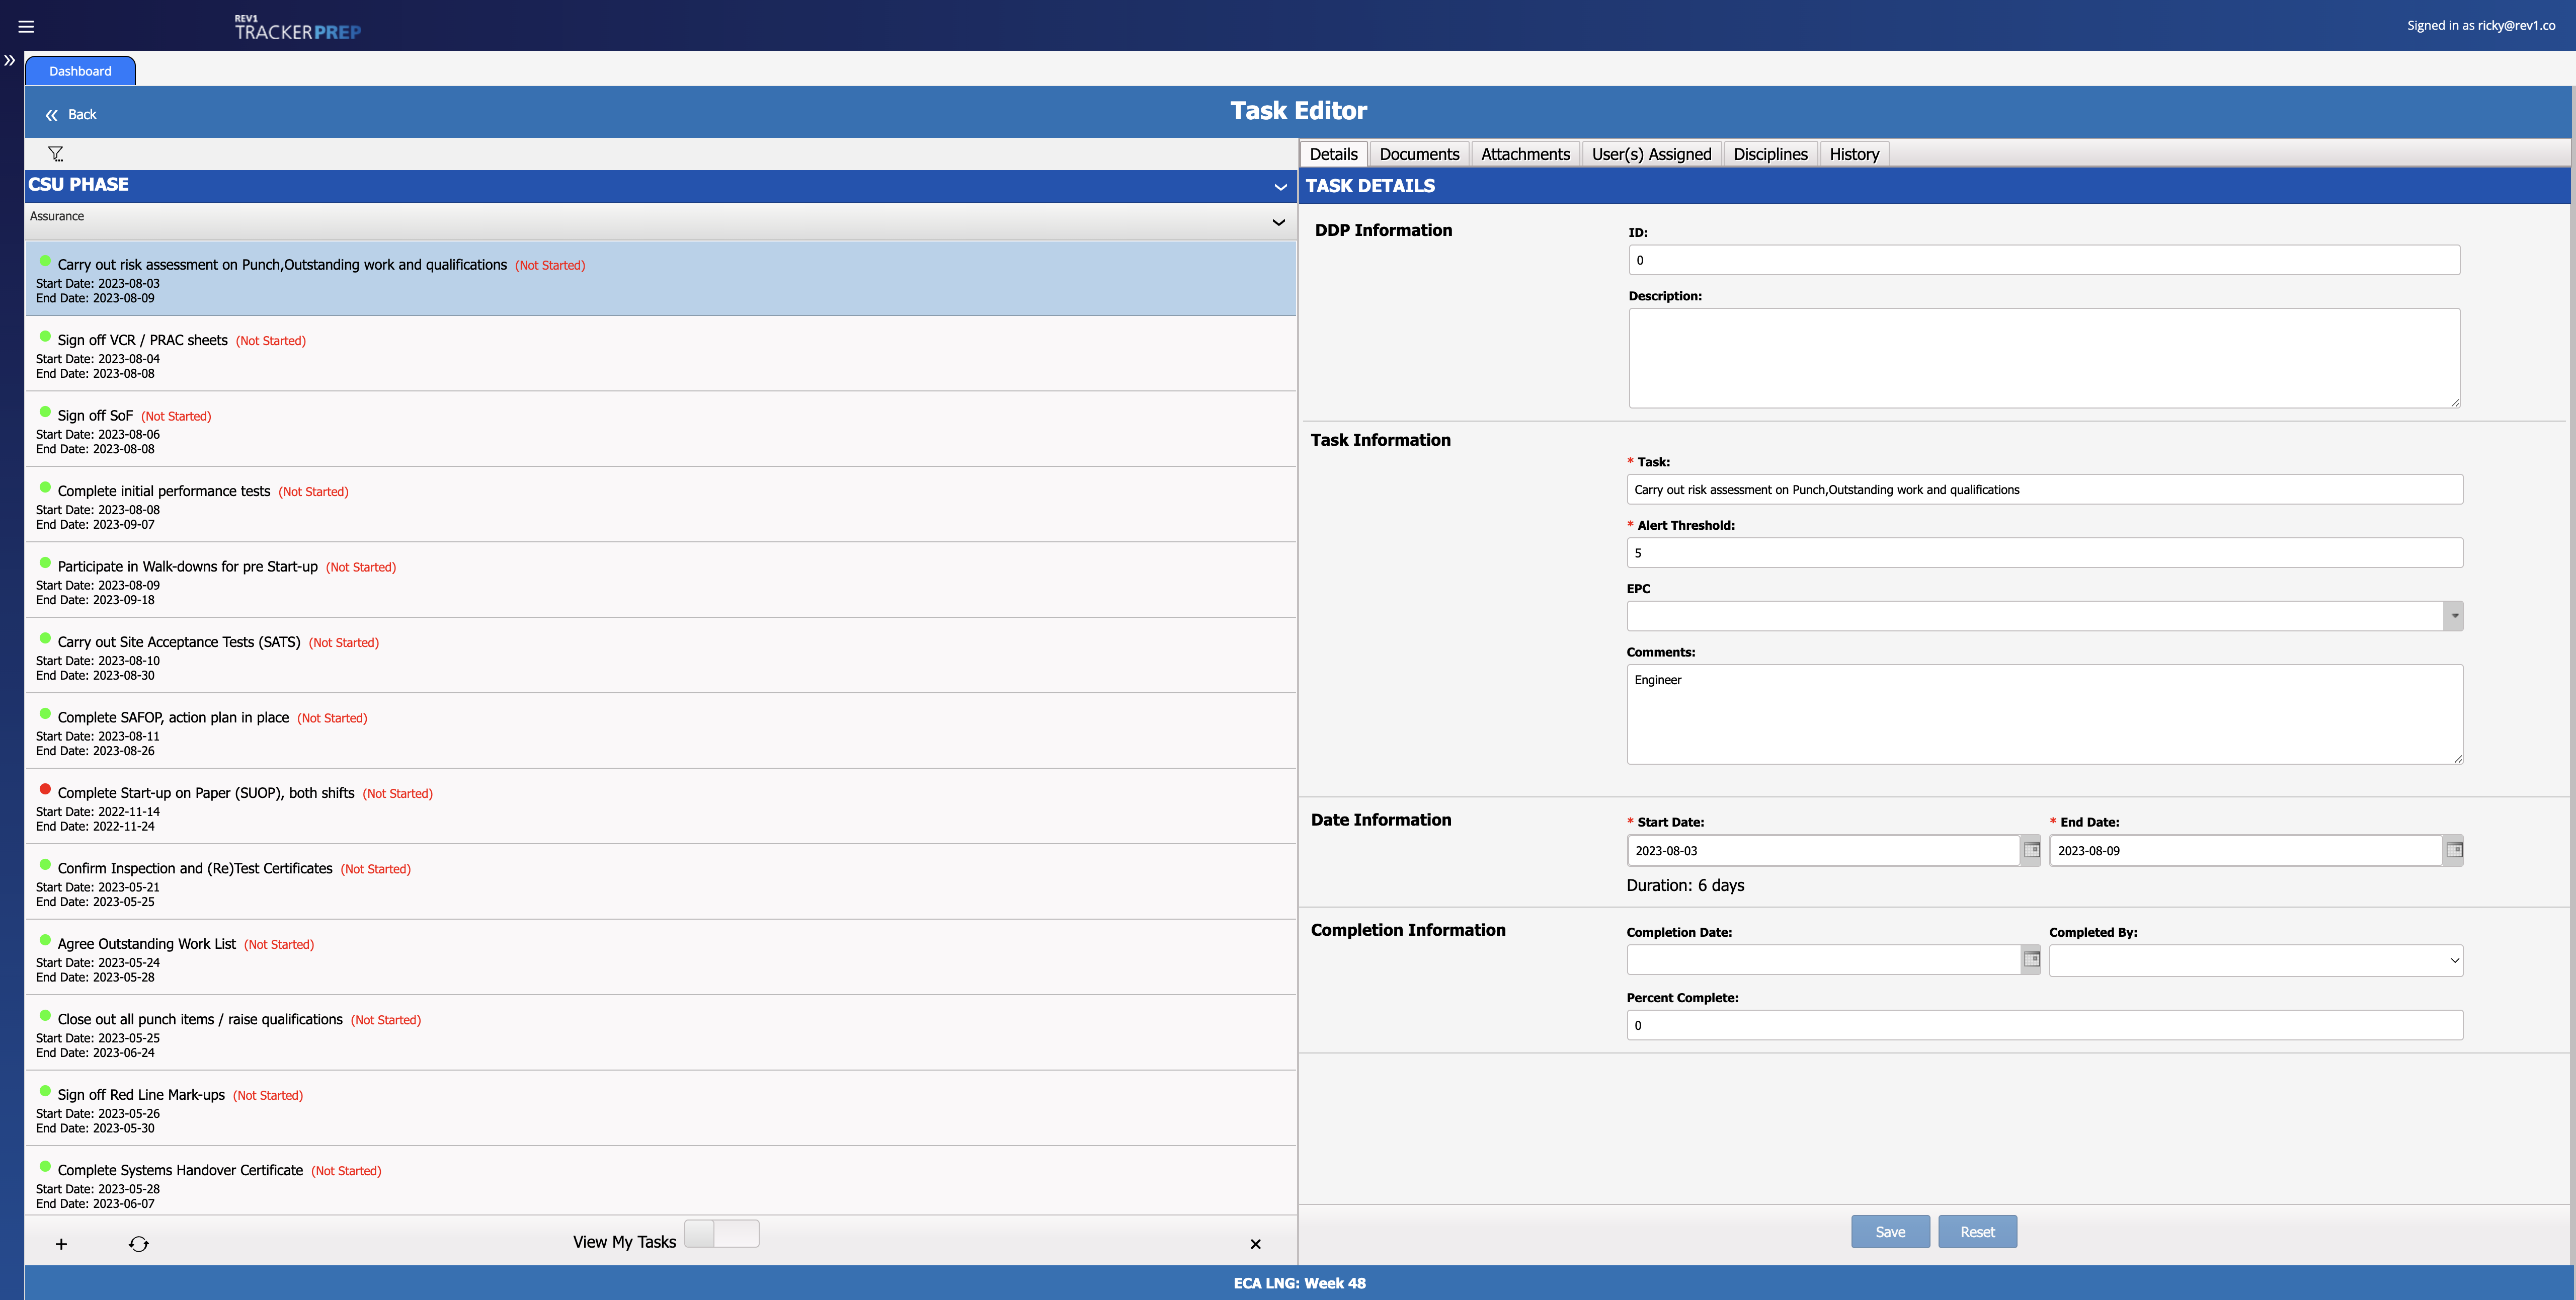Click the X icon beside View My Tasks
Screen dimensions: 2576x1300
point(1255,1244)
